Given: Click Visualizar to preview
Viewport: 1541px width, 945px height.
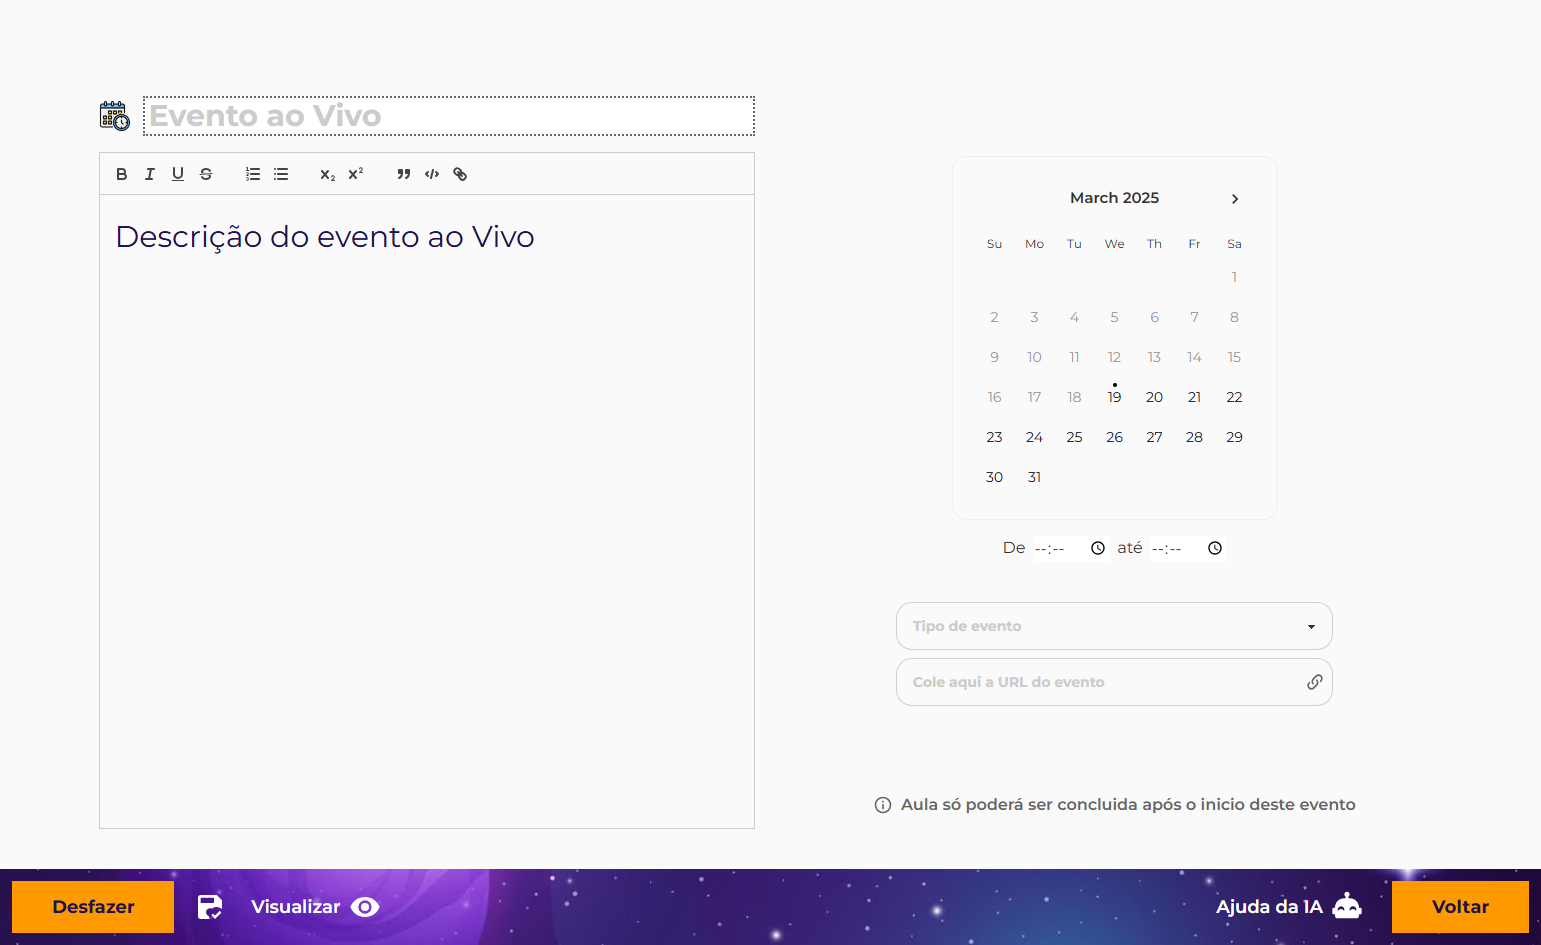Looking at the screenshot, I should [x=315, y=907].
